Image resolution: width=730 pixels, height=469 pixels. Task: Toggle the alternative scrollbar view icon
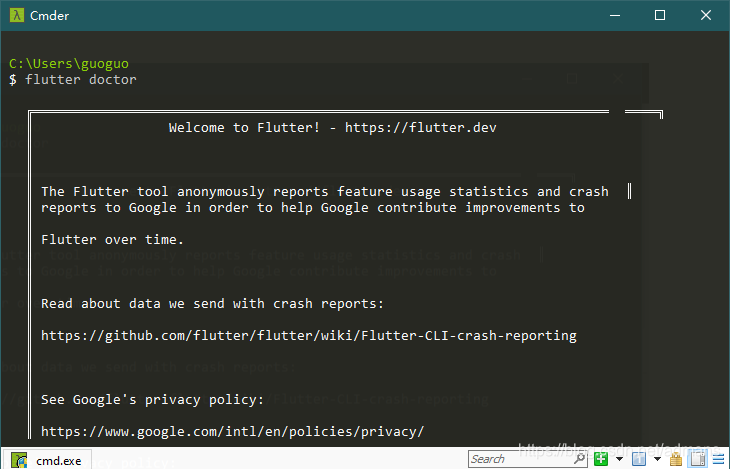click(698, 459)
